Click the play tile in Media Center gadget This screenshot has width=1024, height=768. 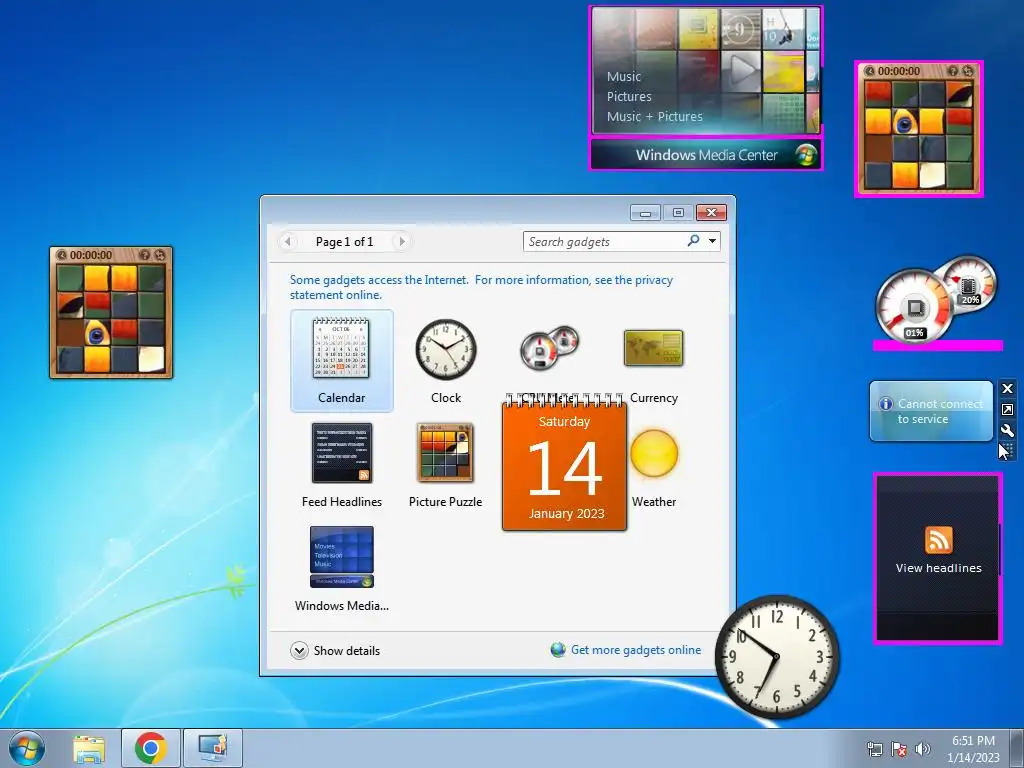pyautogui.click(x=743, y=69)
